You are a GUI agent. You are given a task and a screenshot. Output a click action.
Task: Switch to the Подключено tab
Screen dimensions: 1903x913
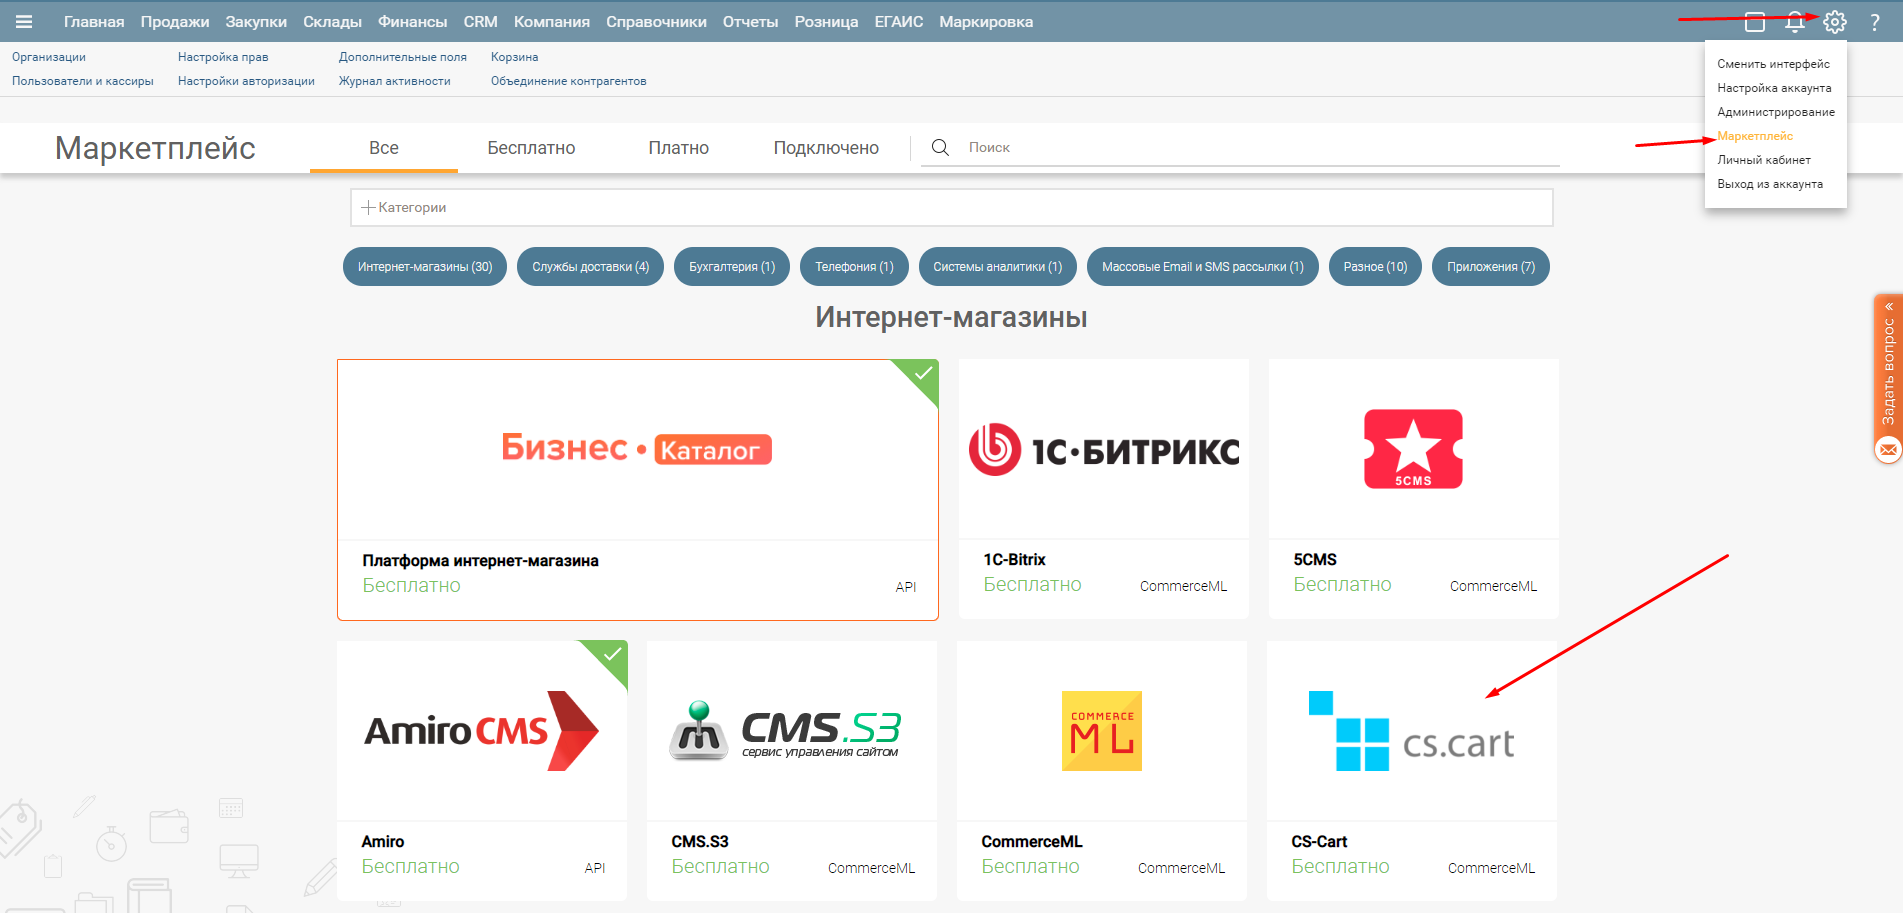[x=826, y=148]
